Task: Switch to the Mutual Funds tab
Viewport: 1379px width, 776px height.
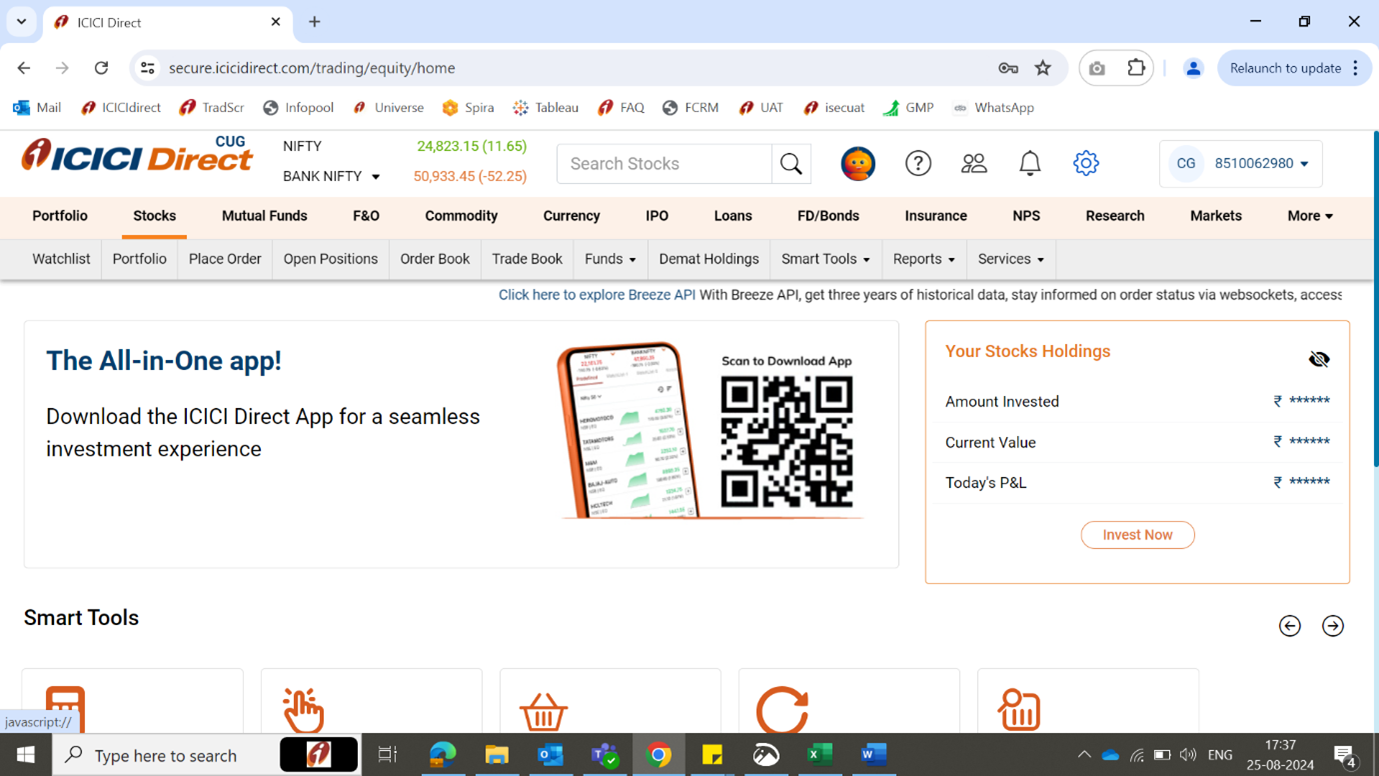Action: click(264, 216)
